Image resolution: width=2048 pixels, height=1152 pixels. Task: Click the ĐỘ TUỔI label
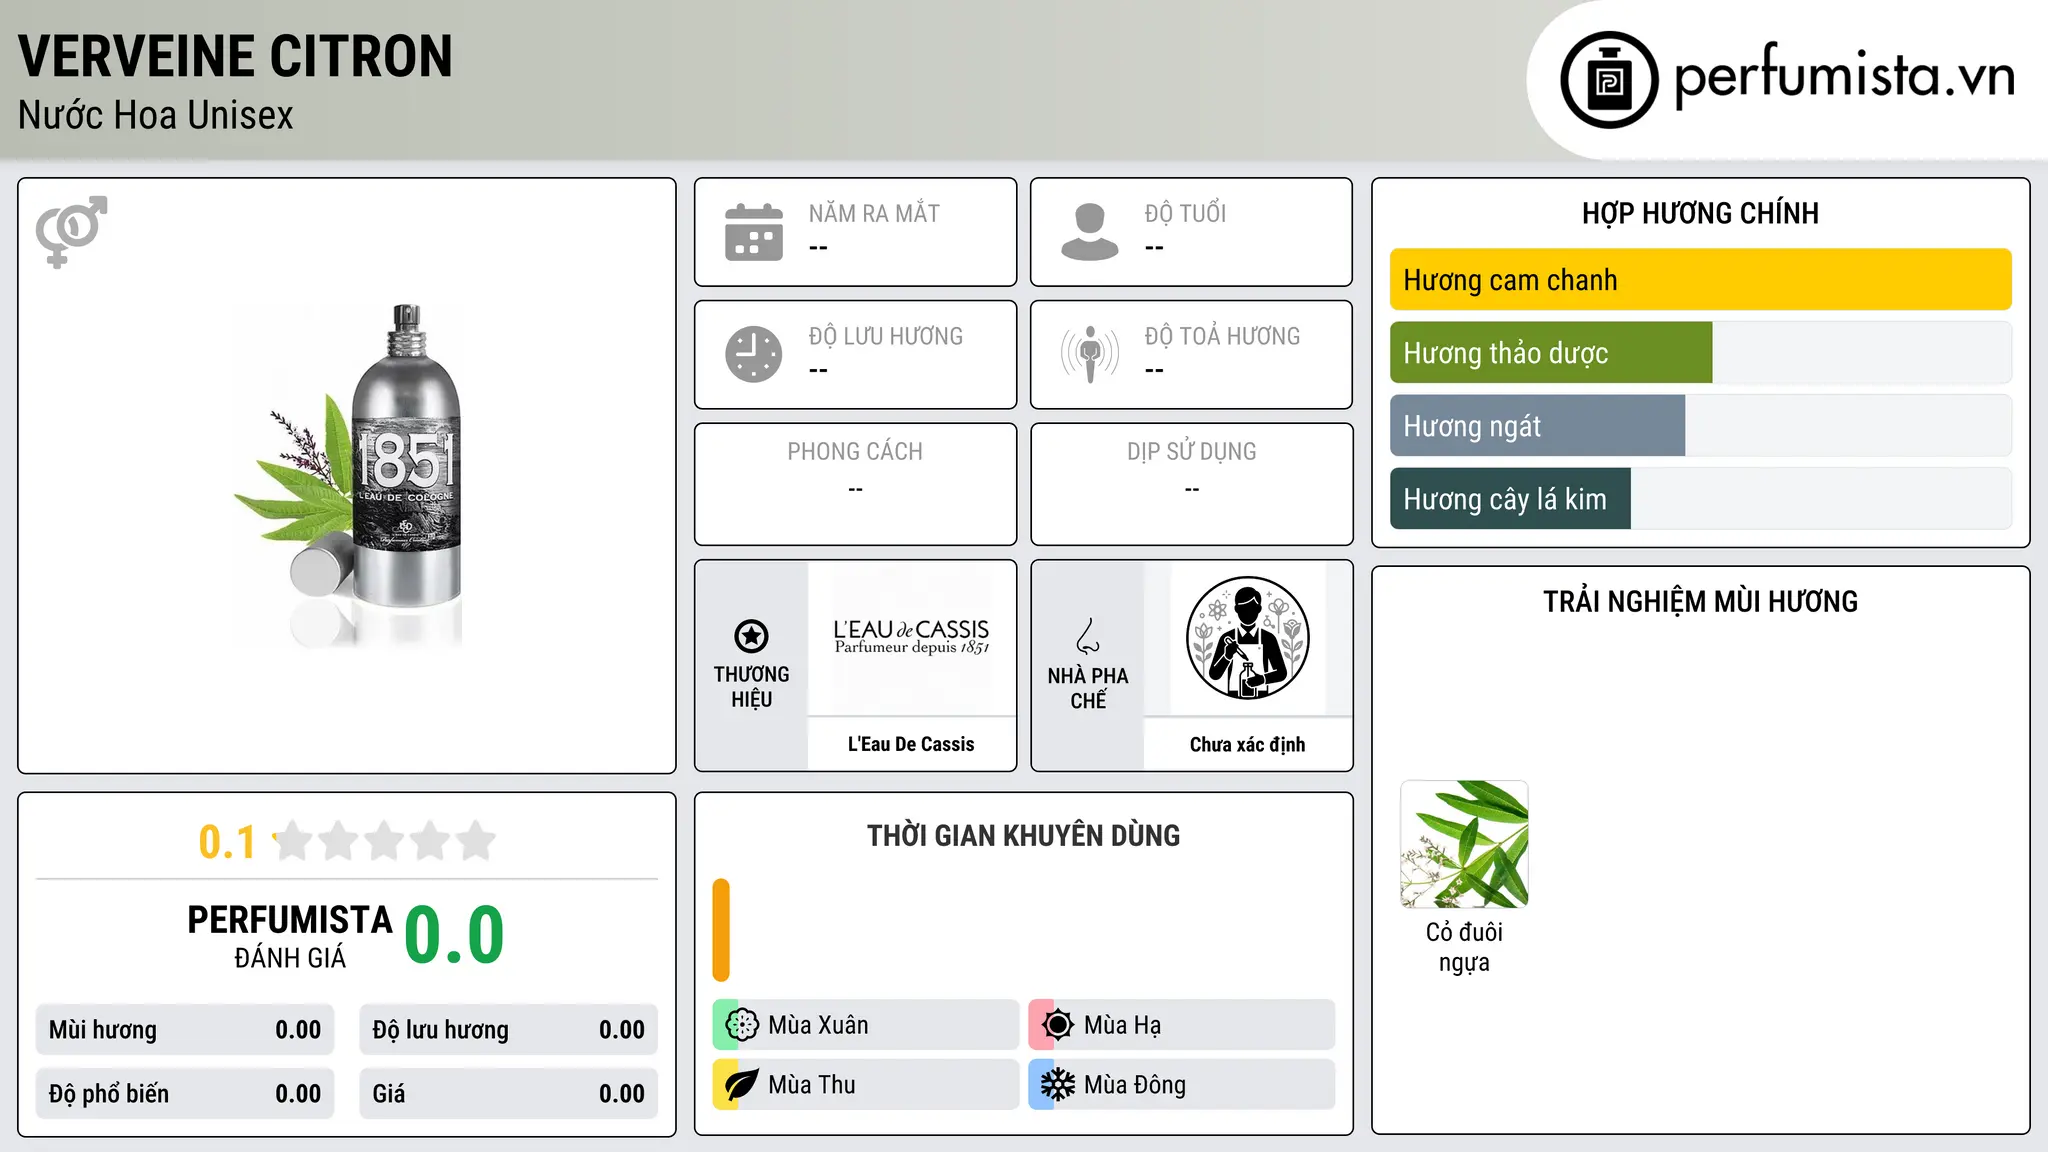[x=1185, y=214]
